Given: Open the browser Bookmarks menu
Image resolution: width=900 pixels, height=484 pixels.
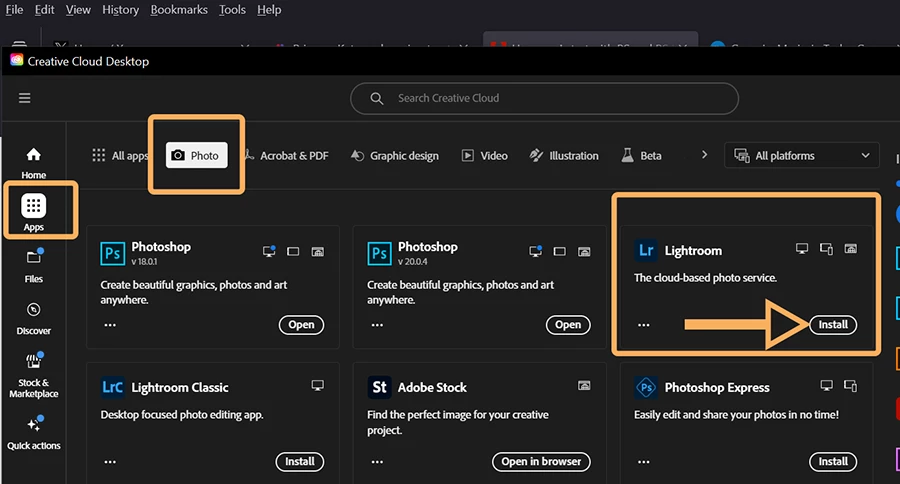Looking at the screenshot, I should tap(179, 10).
